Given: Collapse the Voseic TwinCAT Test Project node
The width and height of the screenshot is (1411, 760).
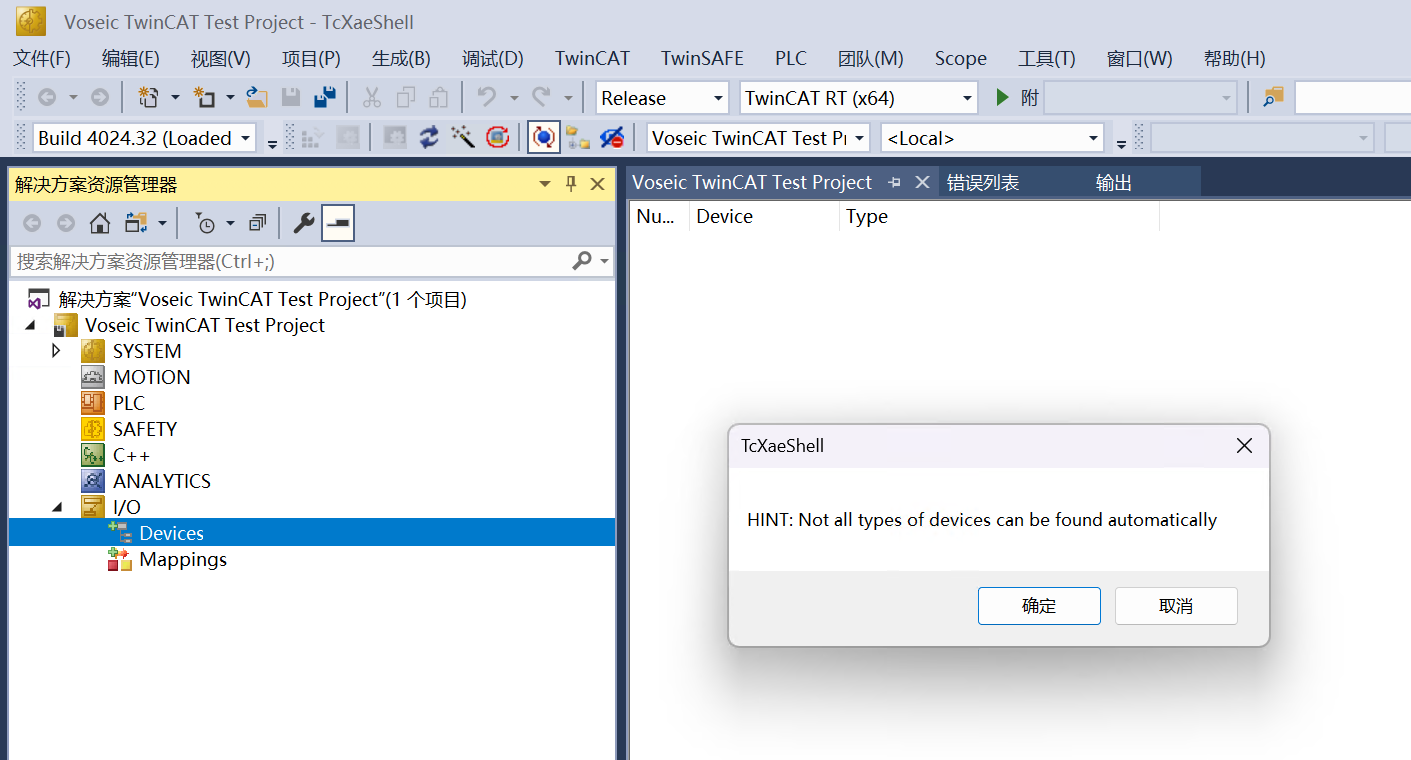Looking at the screenshot, I should 30,325.
